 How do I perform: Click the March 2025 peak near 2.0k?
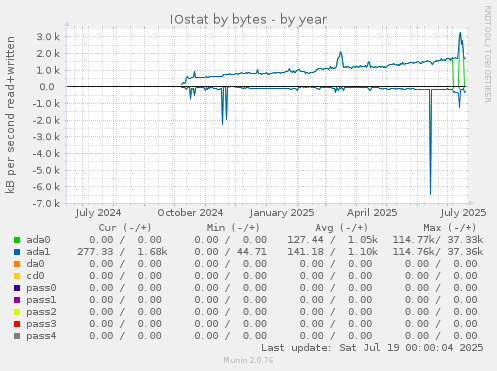(x=340, y=53)
